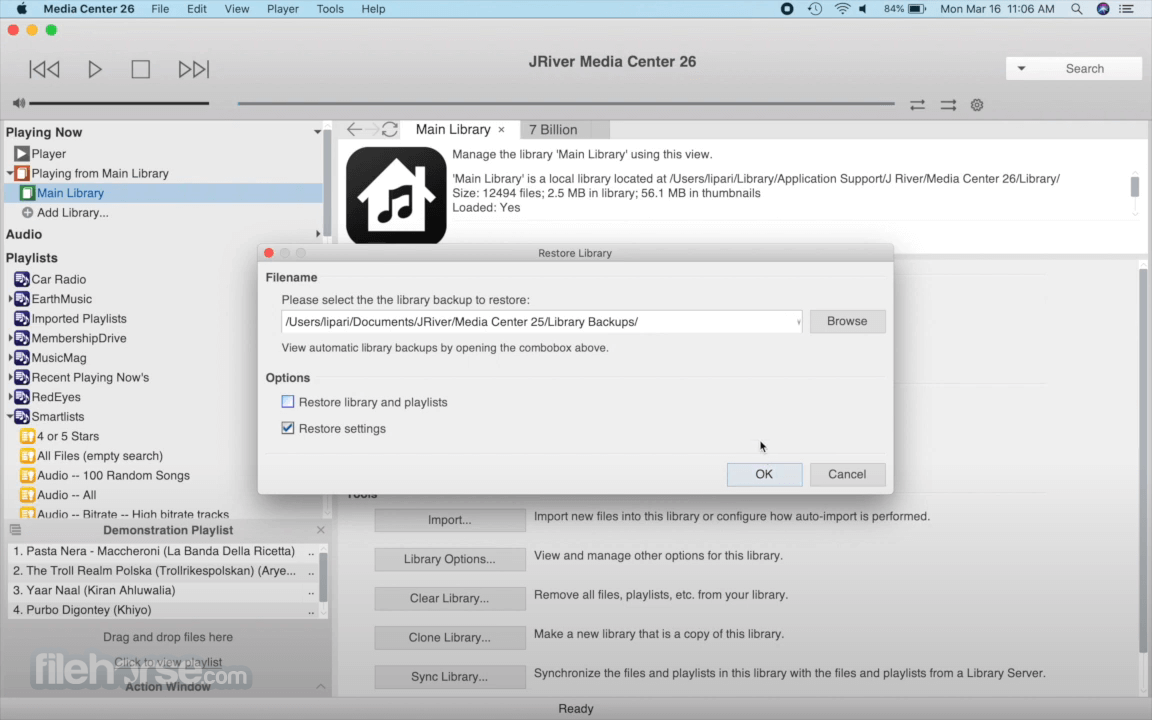Expand the RedEyes playlist group
The width and height of the screenshot is (1152, 720).
point(10,397)
